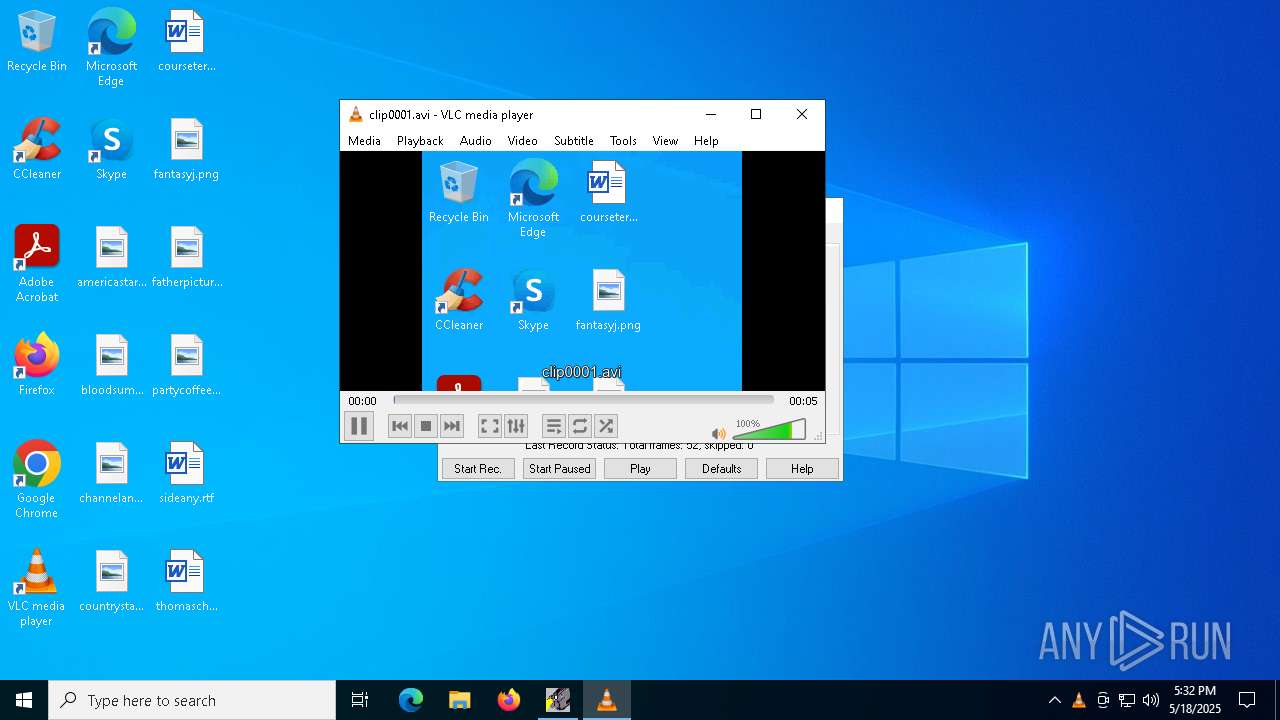
Task: Open the Subtitle menu
Action: point(574,141)
